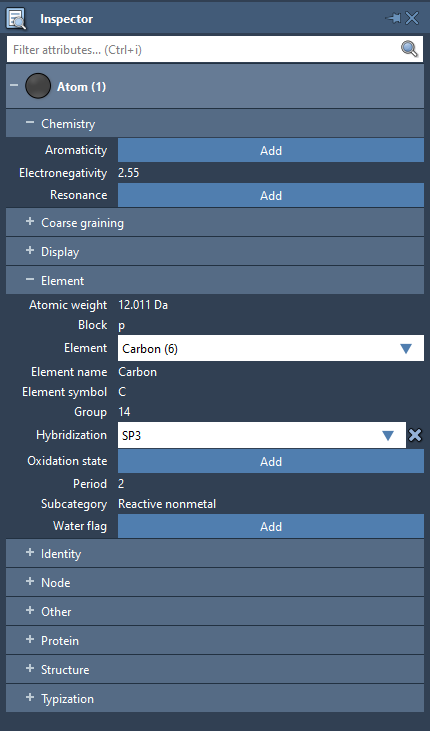Focus the Filter attributes search field
430x731 pixels.
click(x=204, y=49)
